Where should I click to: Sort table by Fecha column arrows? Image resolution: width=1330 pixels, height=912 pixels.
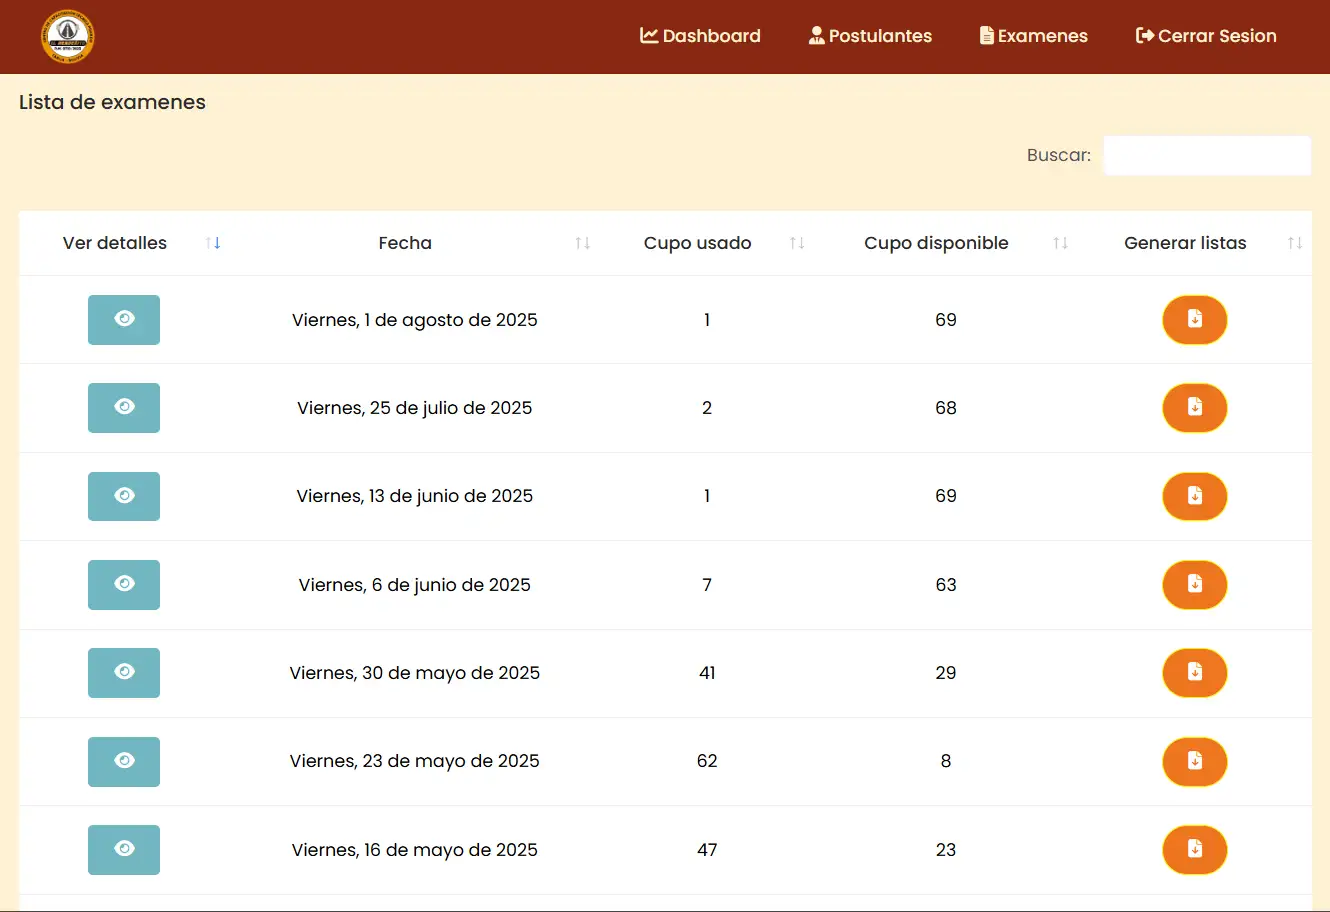coord(583,243)
